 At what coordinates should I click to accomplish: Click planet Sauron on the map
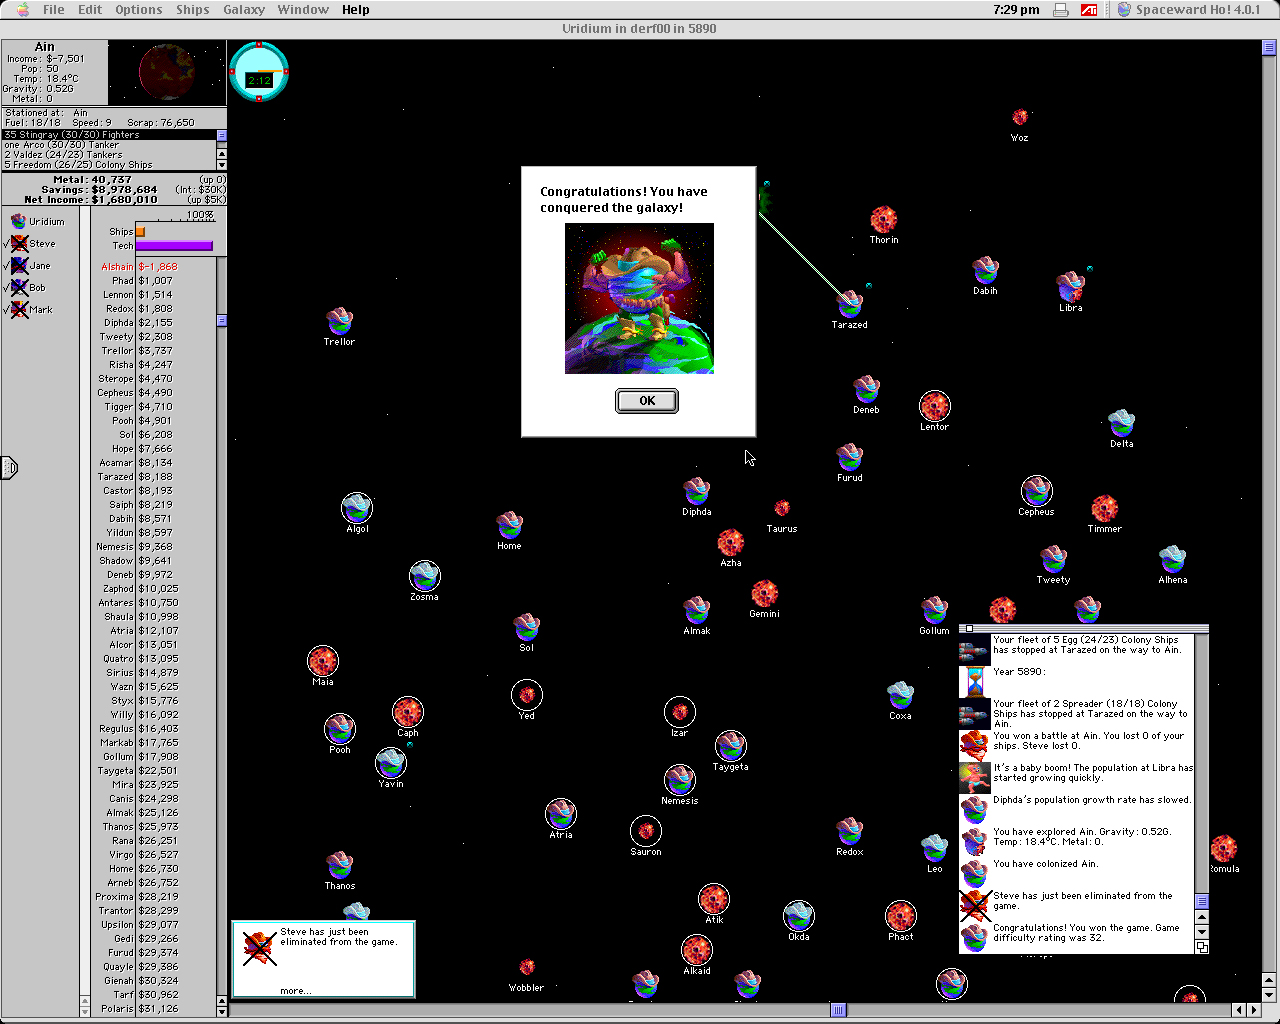click(646, 831)
